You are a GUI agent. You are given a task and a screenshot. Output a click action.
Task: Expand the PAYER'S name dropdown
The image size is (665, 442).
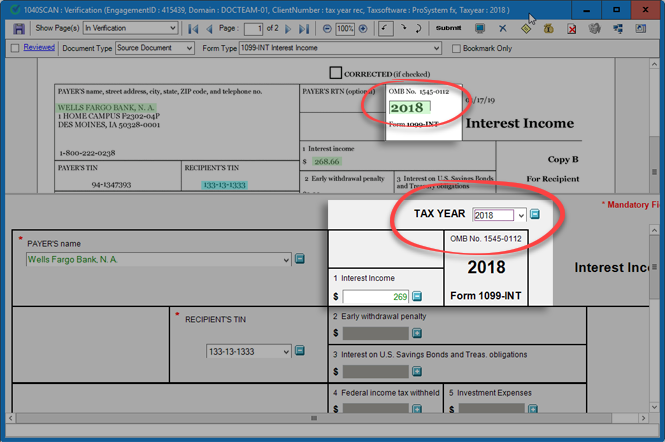pos(286,260)
